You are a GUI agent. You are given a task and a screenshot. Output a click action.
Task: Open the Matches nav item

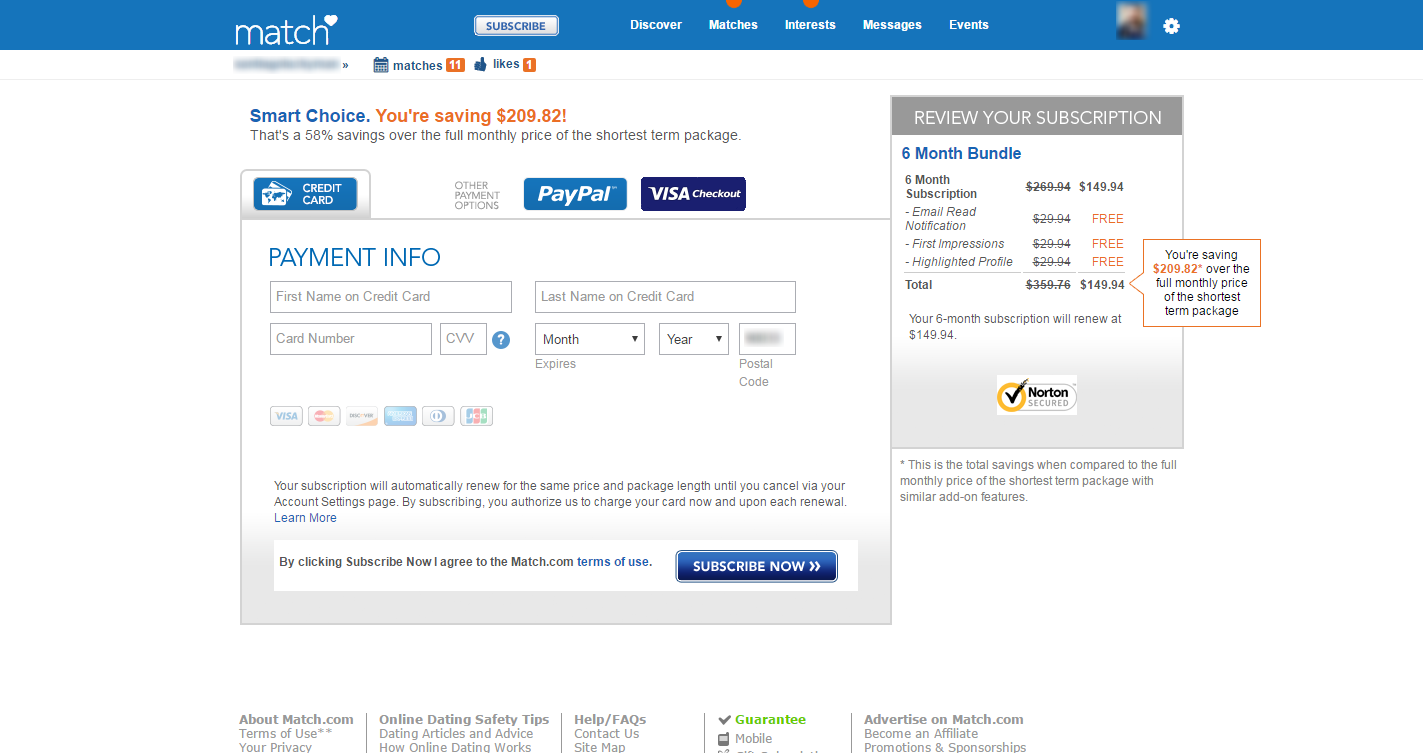coord(733,25)
